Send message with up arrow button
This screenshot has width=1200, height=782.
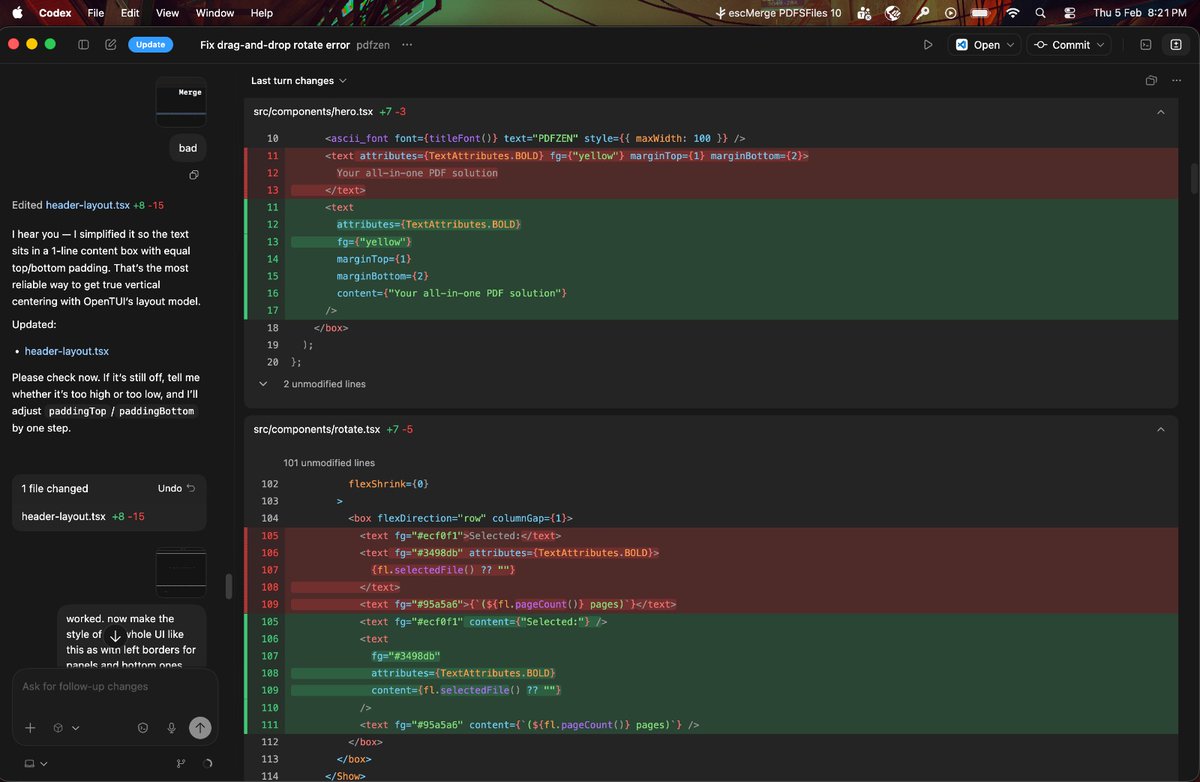[x=200, y=728]
